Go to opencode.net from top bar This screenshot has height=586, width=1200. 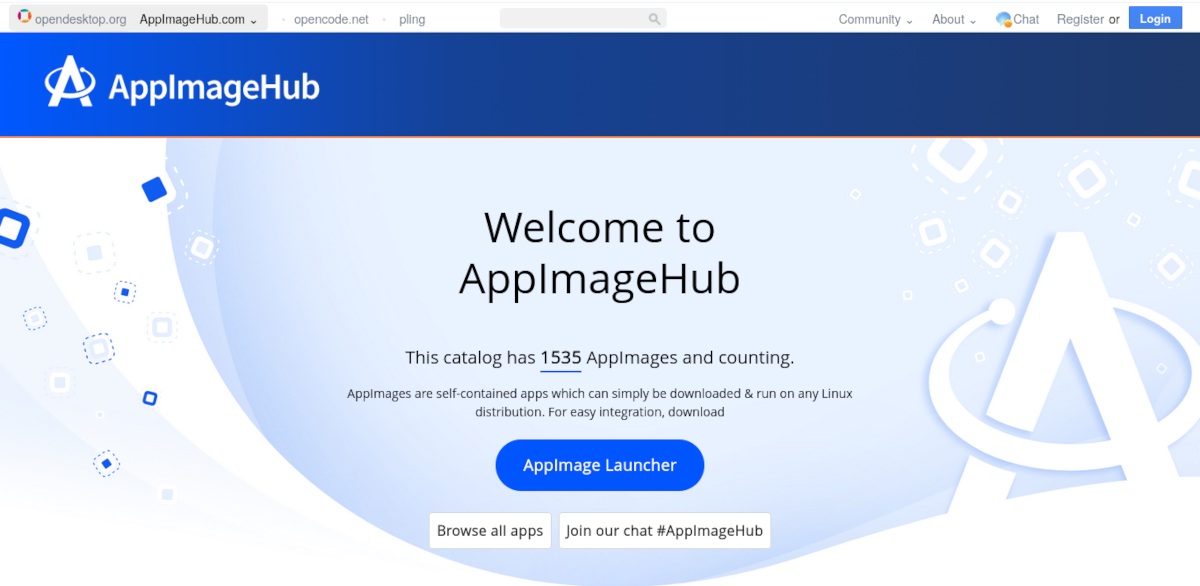331,19
